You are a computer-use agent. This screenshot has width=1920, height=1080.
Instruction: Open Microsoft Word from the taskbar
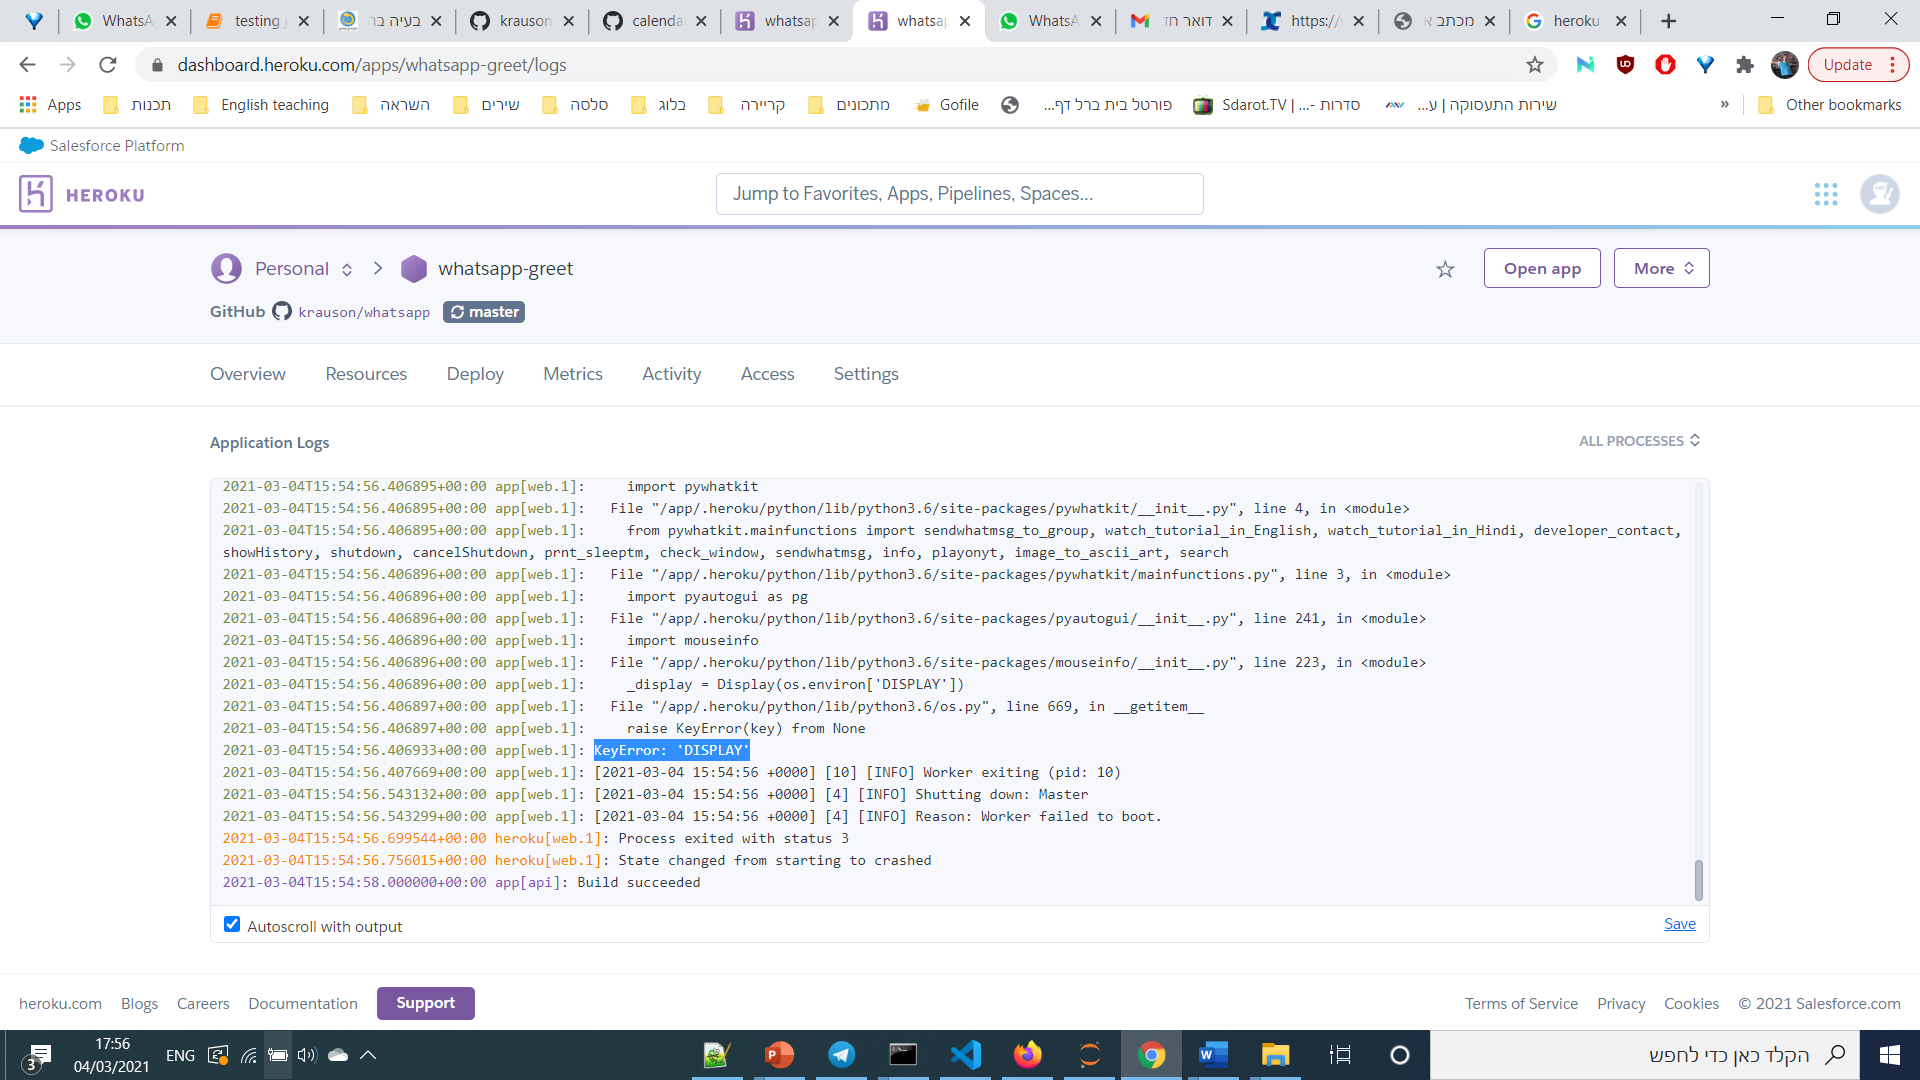pyautogui.click(x=1213, y=1055)
